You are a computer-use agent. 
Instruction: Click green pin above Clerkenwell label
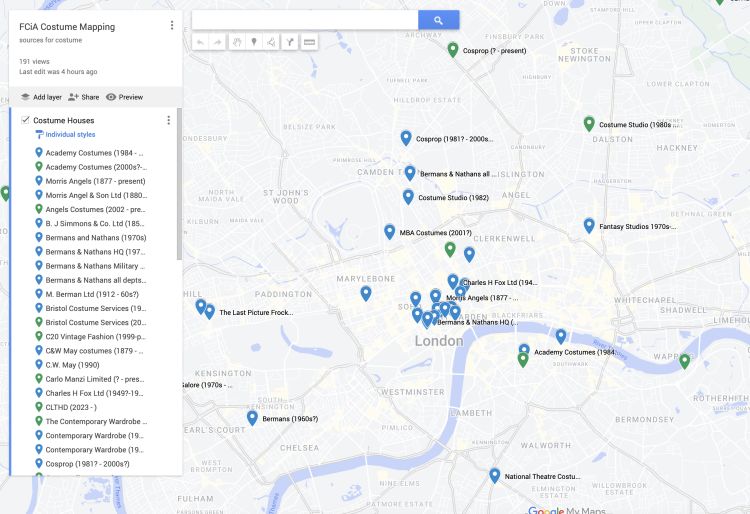450,249
